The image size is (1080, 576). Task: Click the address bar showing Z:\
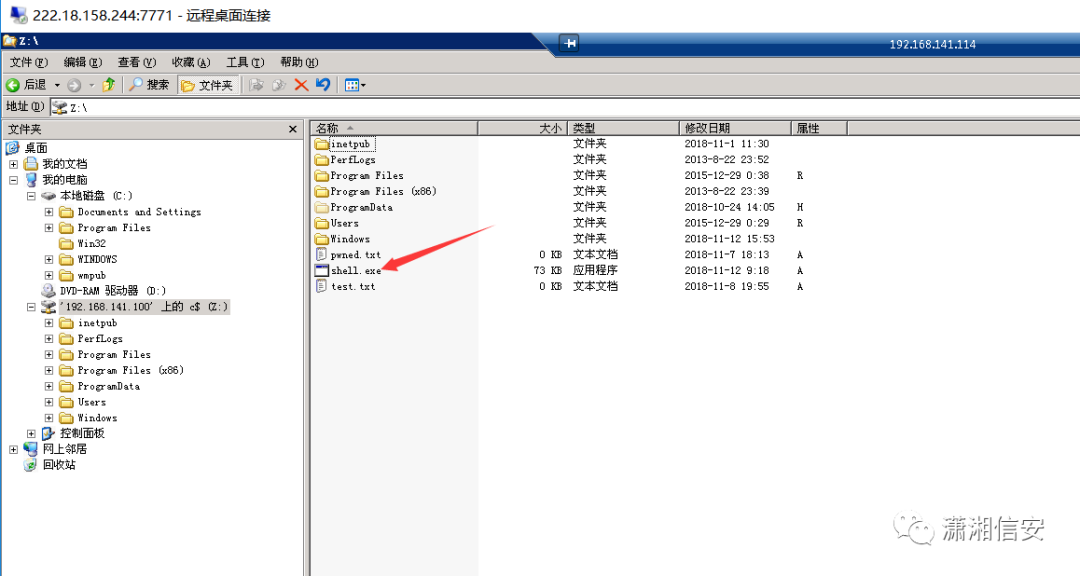[565, 107]
